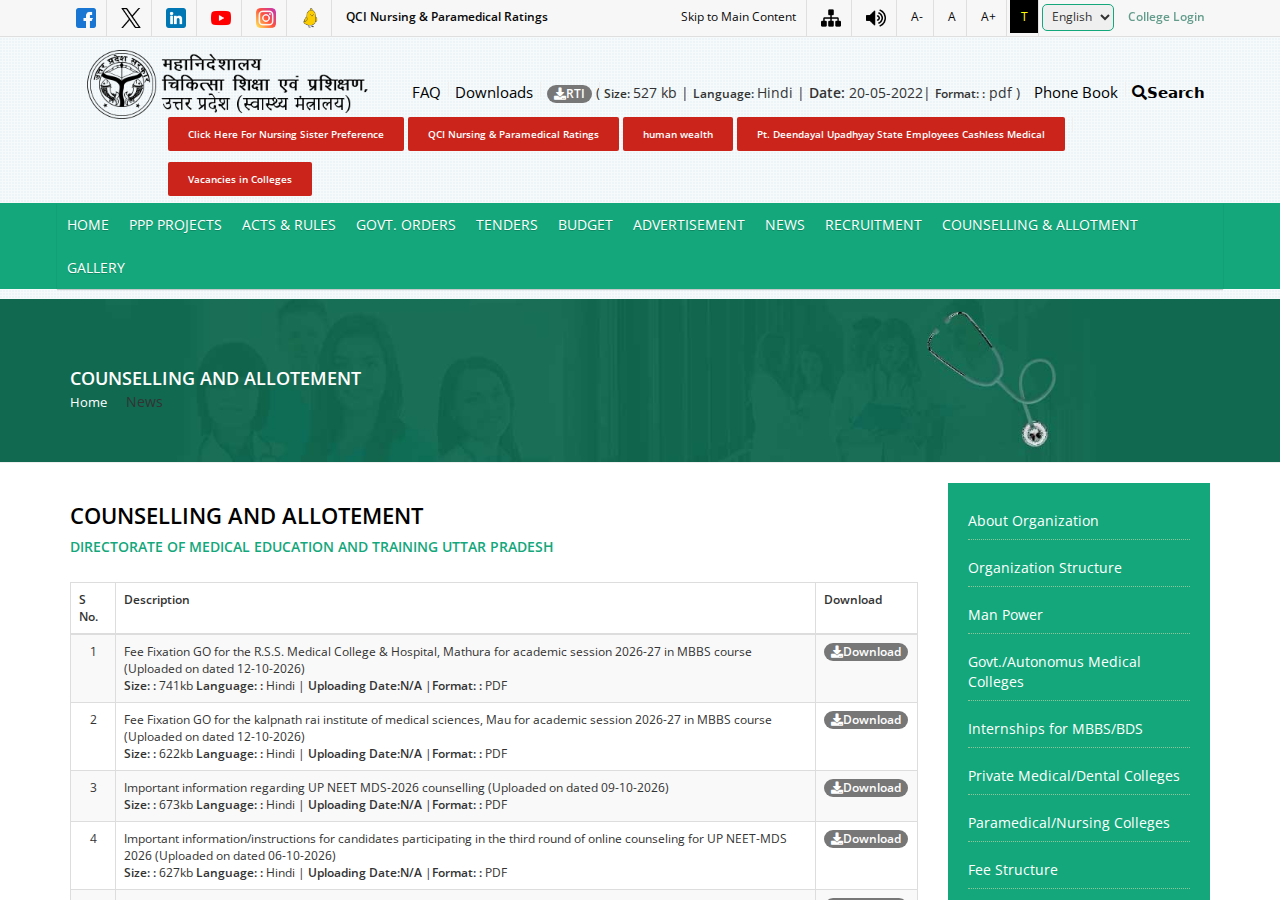1280x900 pixels.
Task: Open the LinkedIn icon
Action: pyautogui.click(x=176, y=17)
